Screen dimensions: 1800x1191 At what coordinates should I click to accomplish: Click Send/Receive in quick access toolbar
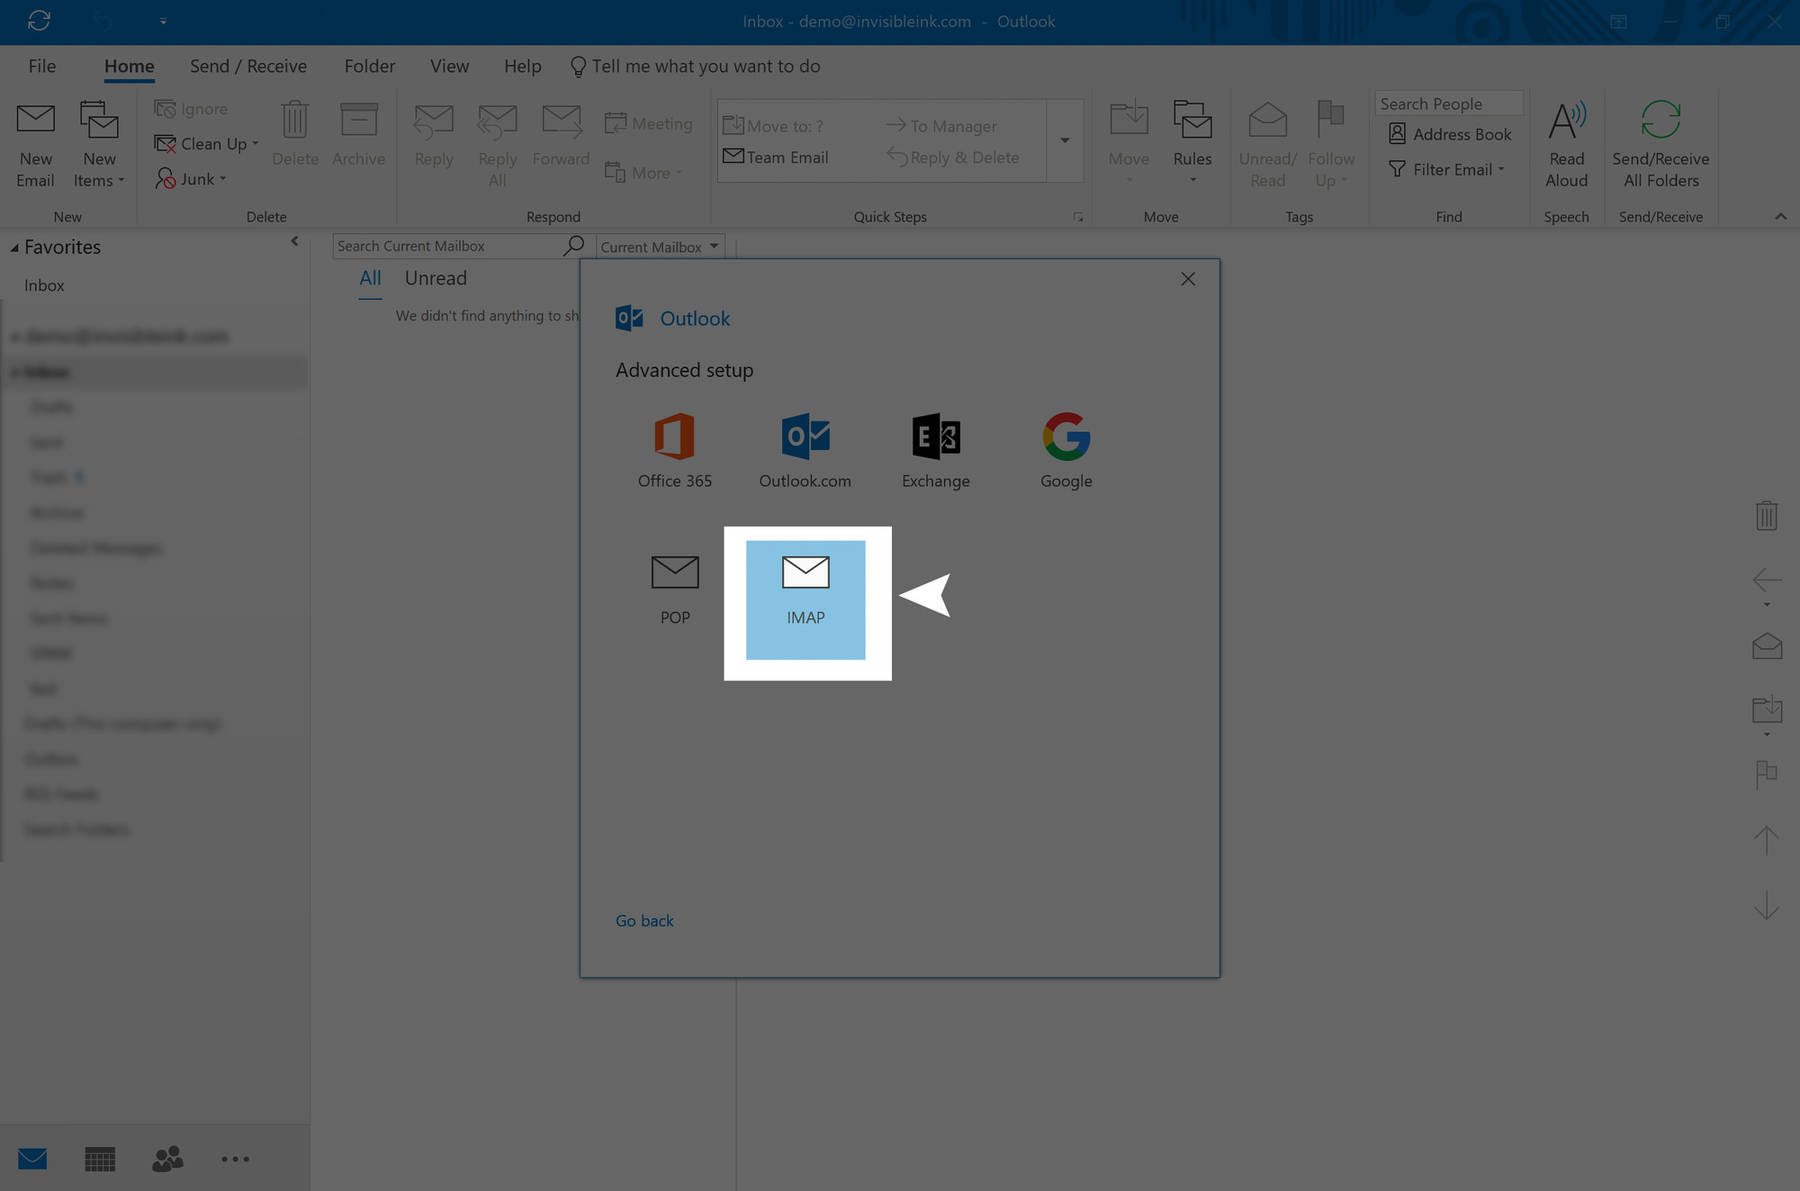coord(39,20)
